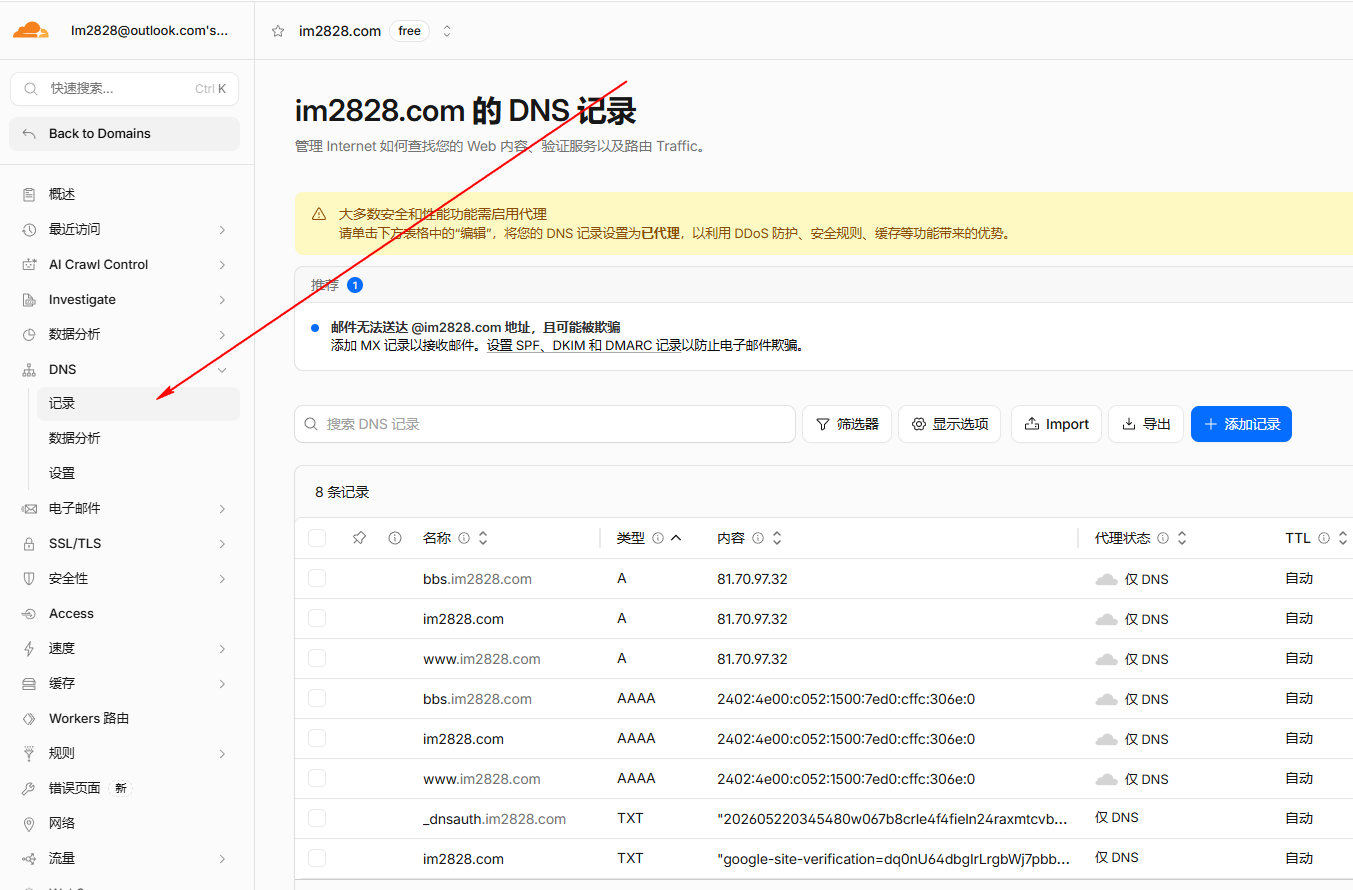Screen dimensions: 1353x890
Task: Expand the top-level 数据分析 chevron
Action: click(x=222, y=335)
